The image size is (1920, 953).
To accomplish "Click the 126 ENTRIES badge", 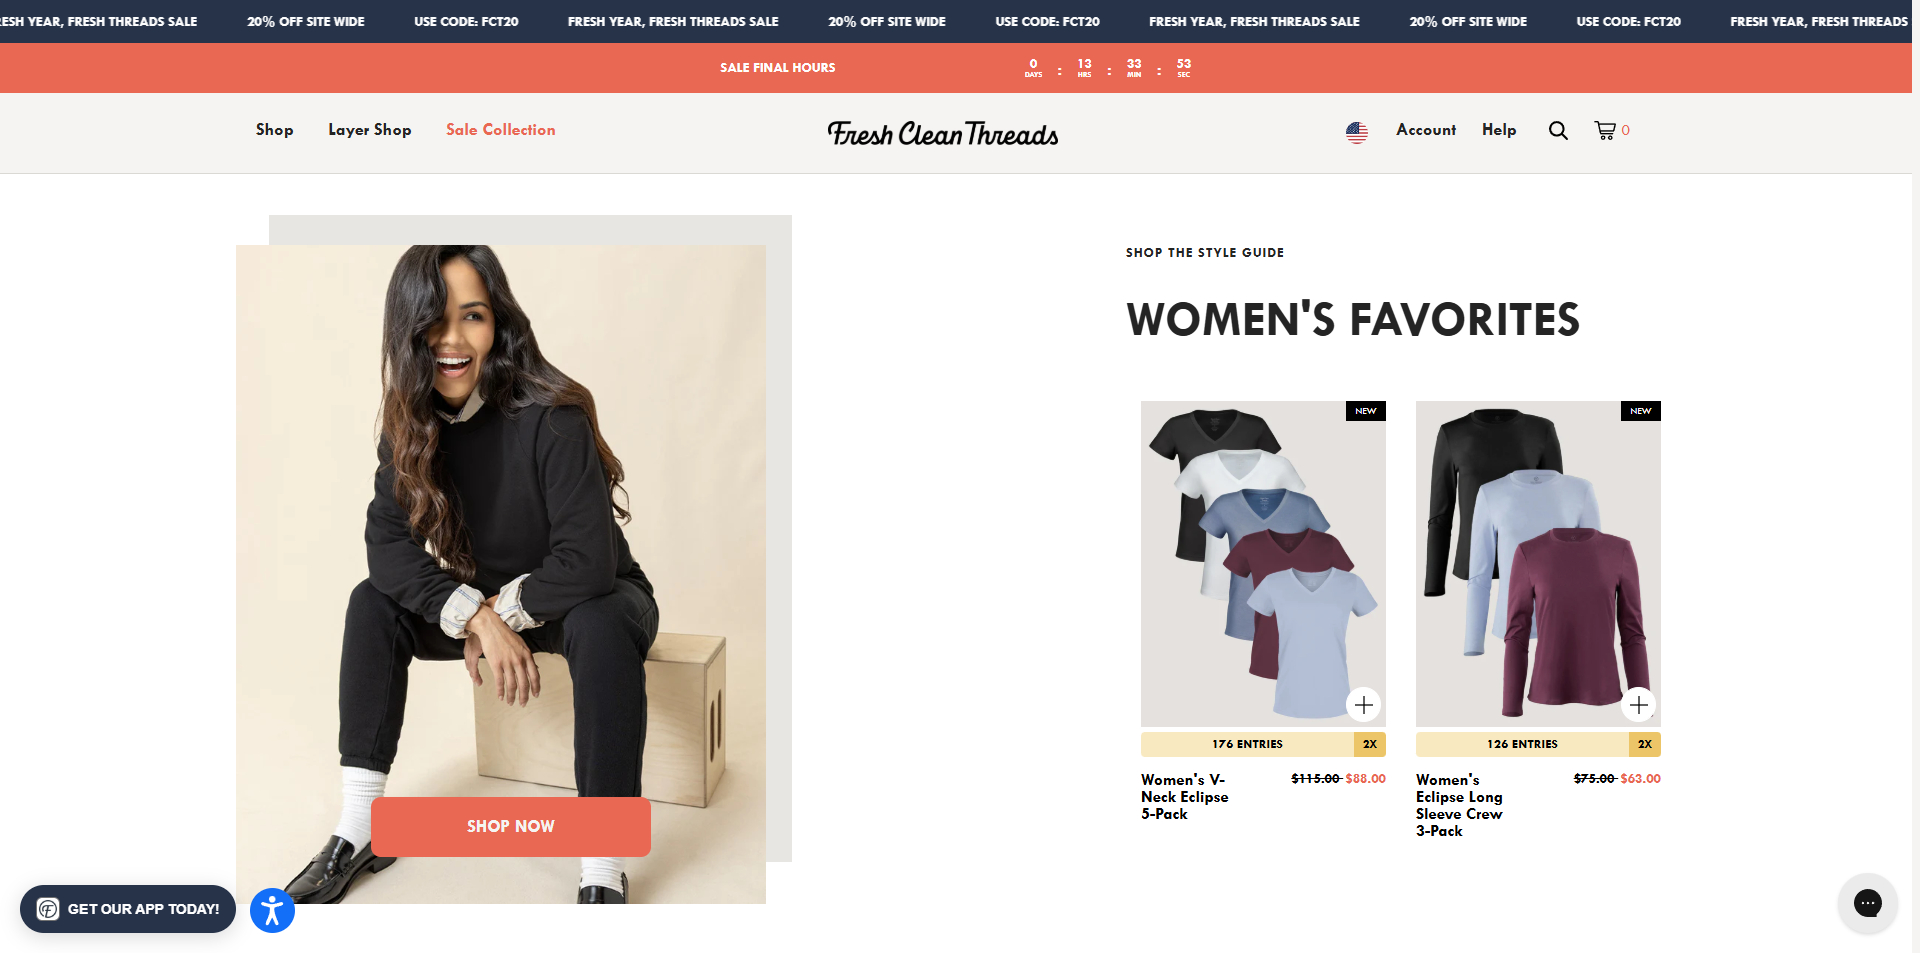I will tap(1522, 744).
